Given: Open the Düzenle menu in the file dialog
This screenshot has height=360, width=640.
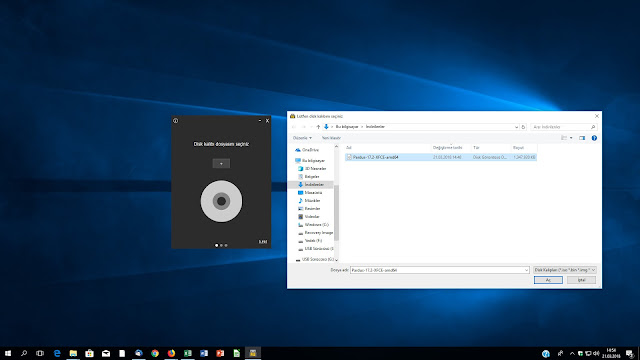Looking at the screenshot, I should coord(302,138).
